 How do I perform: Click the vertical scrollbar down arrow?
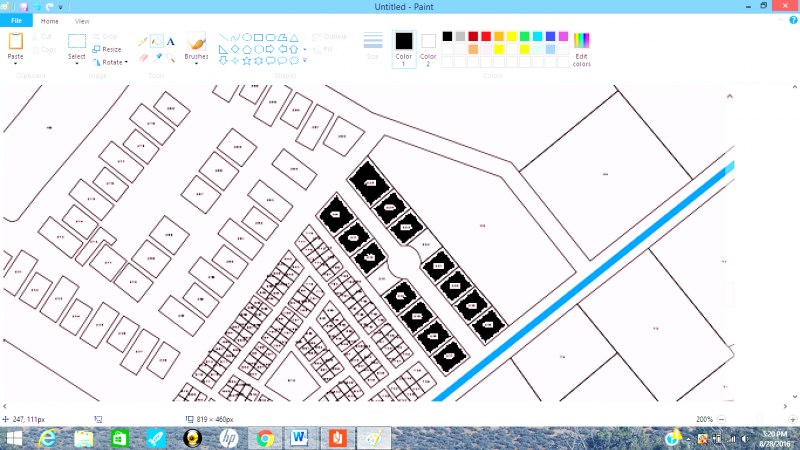click(x=794, y=396)
